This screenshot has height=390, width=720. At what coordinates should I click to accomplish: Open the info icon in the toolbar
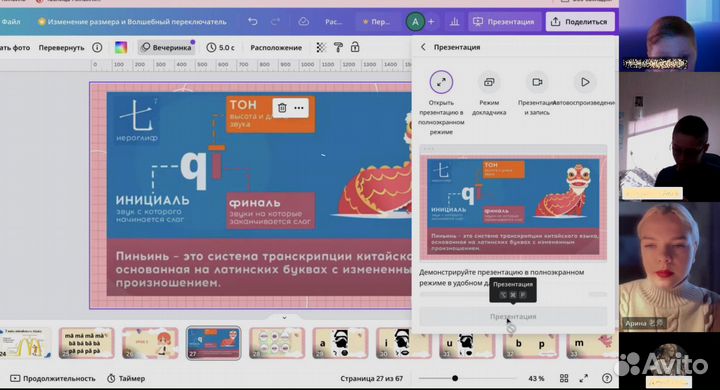(x=97, y=47)
